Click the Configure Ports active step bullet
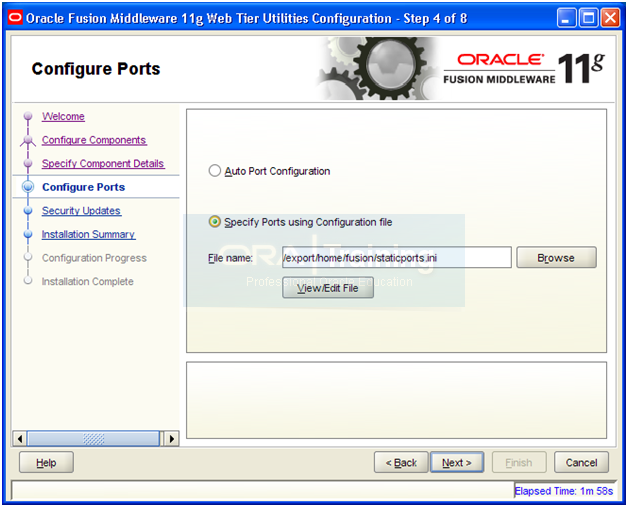 pyautogui.click(x=28, y=187)
